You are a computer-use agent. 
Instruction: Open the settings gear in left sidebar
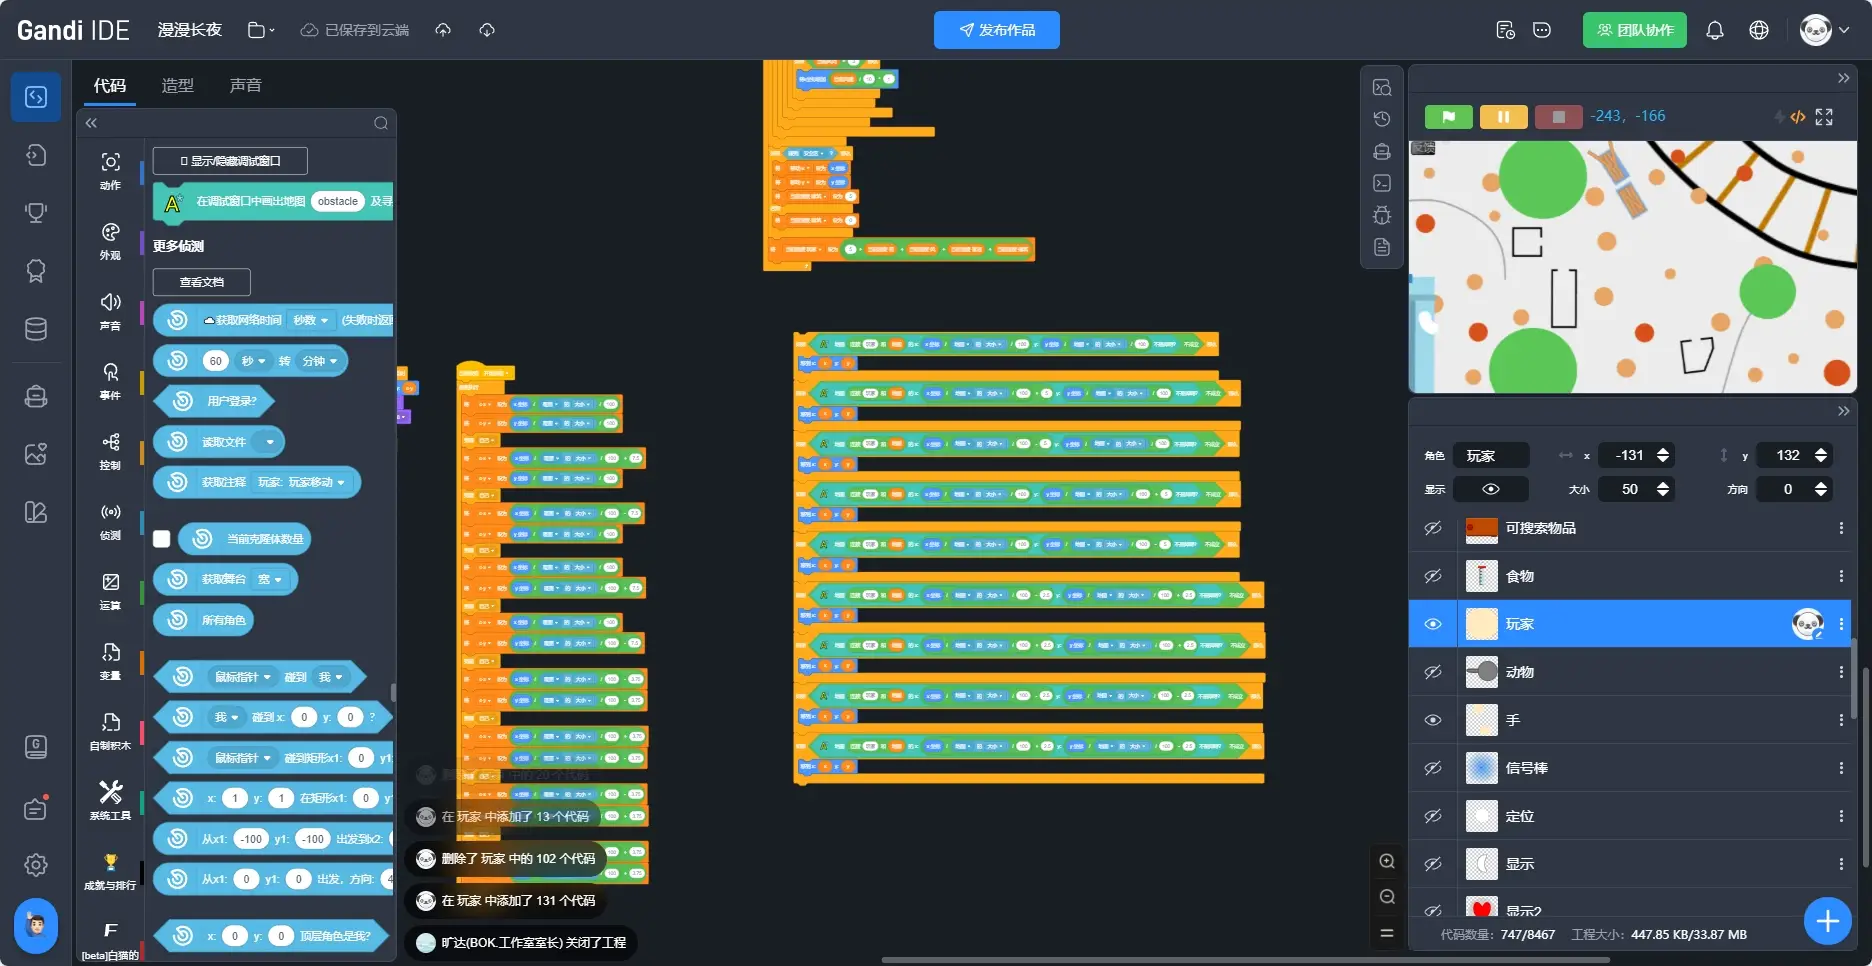36,865
